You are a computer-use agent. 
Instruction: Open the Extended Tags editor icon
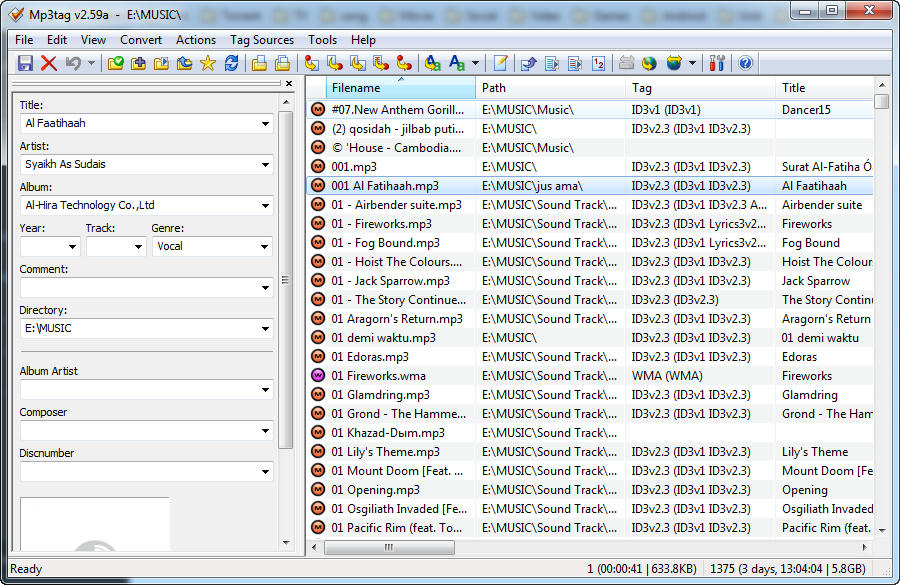click(501, 63)
